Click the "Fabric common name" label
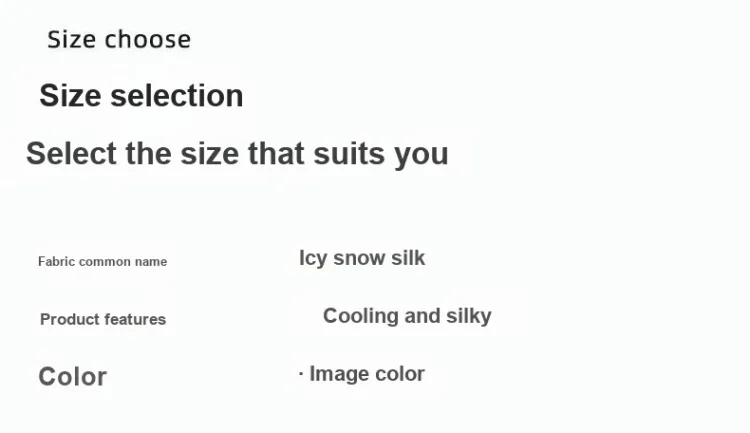The width and height of the screenshot is (750, 433). [x=102, y=262]
